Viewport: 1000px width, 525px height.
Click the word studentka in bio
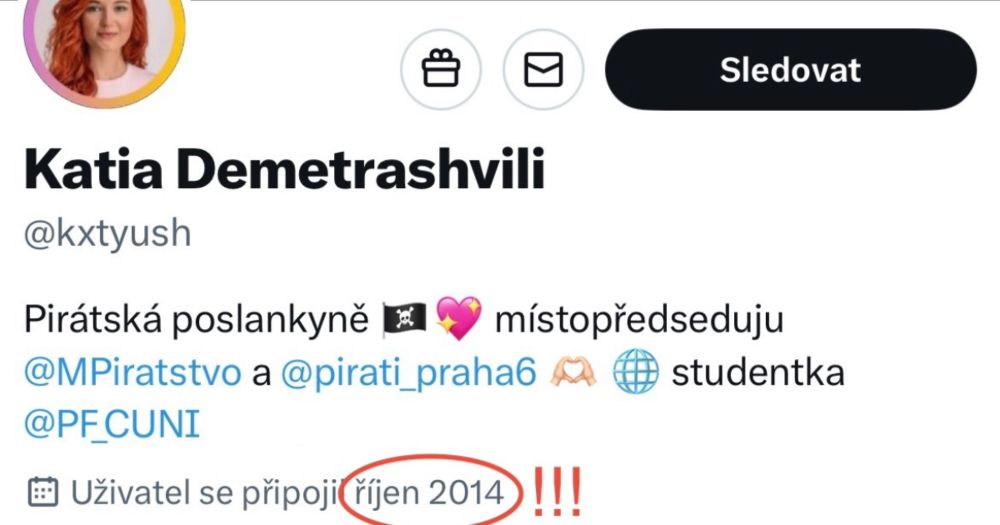pyautogui.click(x=758, y=373)
